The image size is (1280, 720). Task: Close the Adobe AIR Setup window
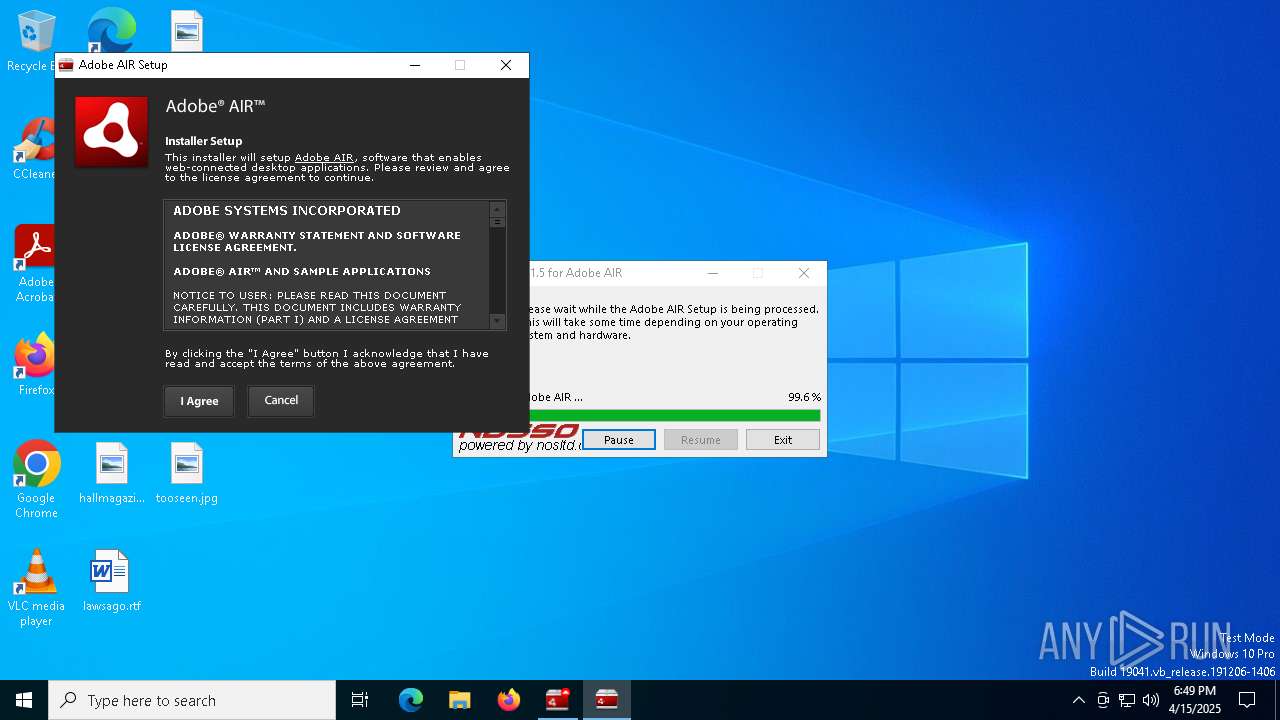tap(506, 65)
